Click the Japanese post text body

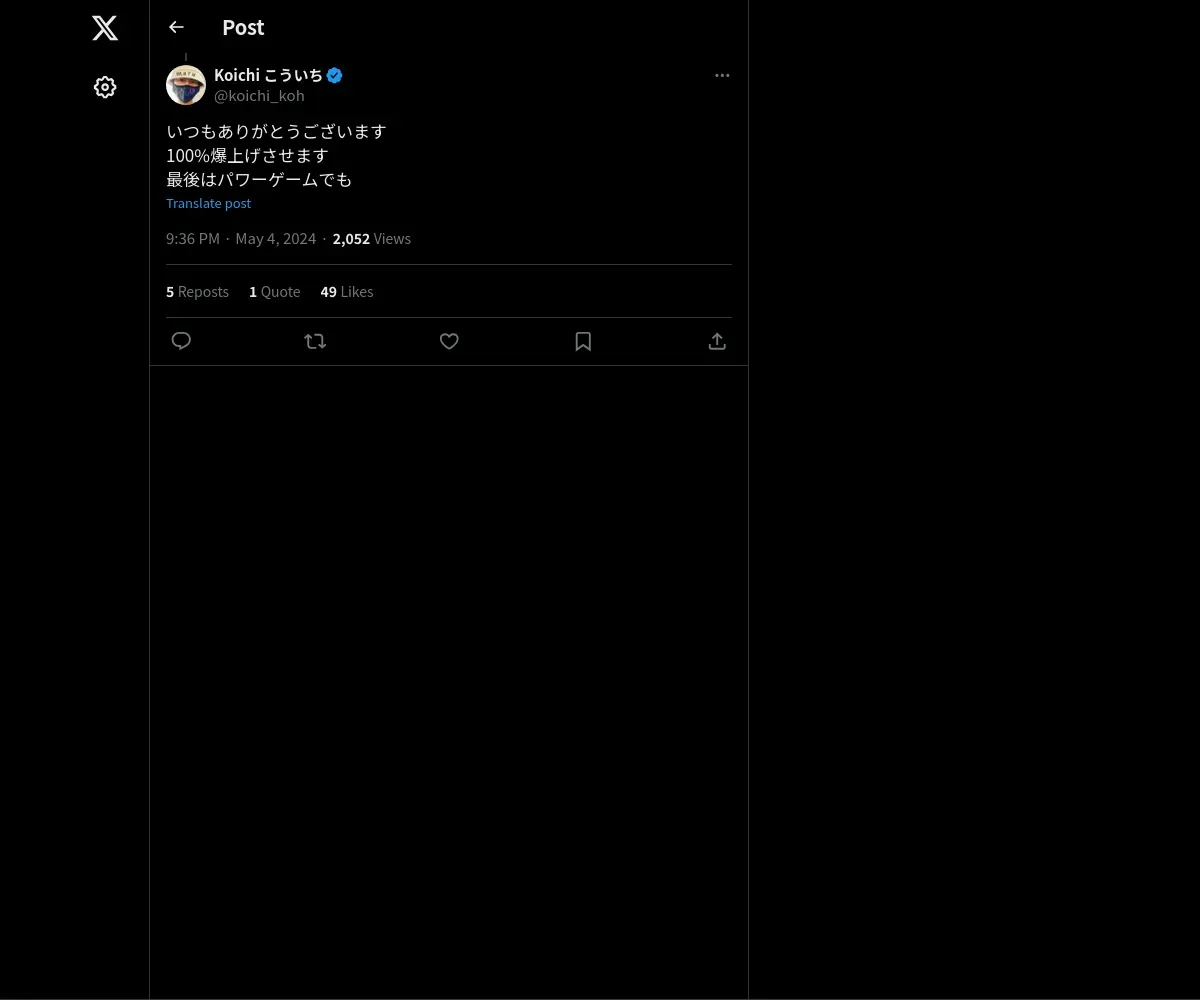coord(276,155)
